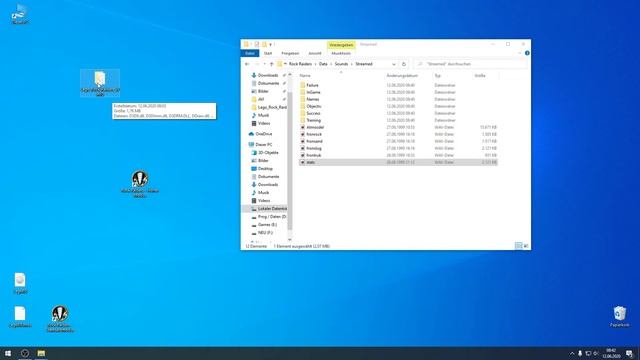Click the taskbar clock and date
Viewport: 640px width, 360px height.
(611, 353)
